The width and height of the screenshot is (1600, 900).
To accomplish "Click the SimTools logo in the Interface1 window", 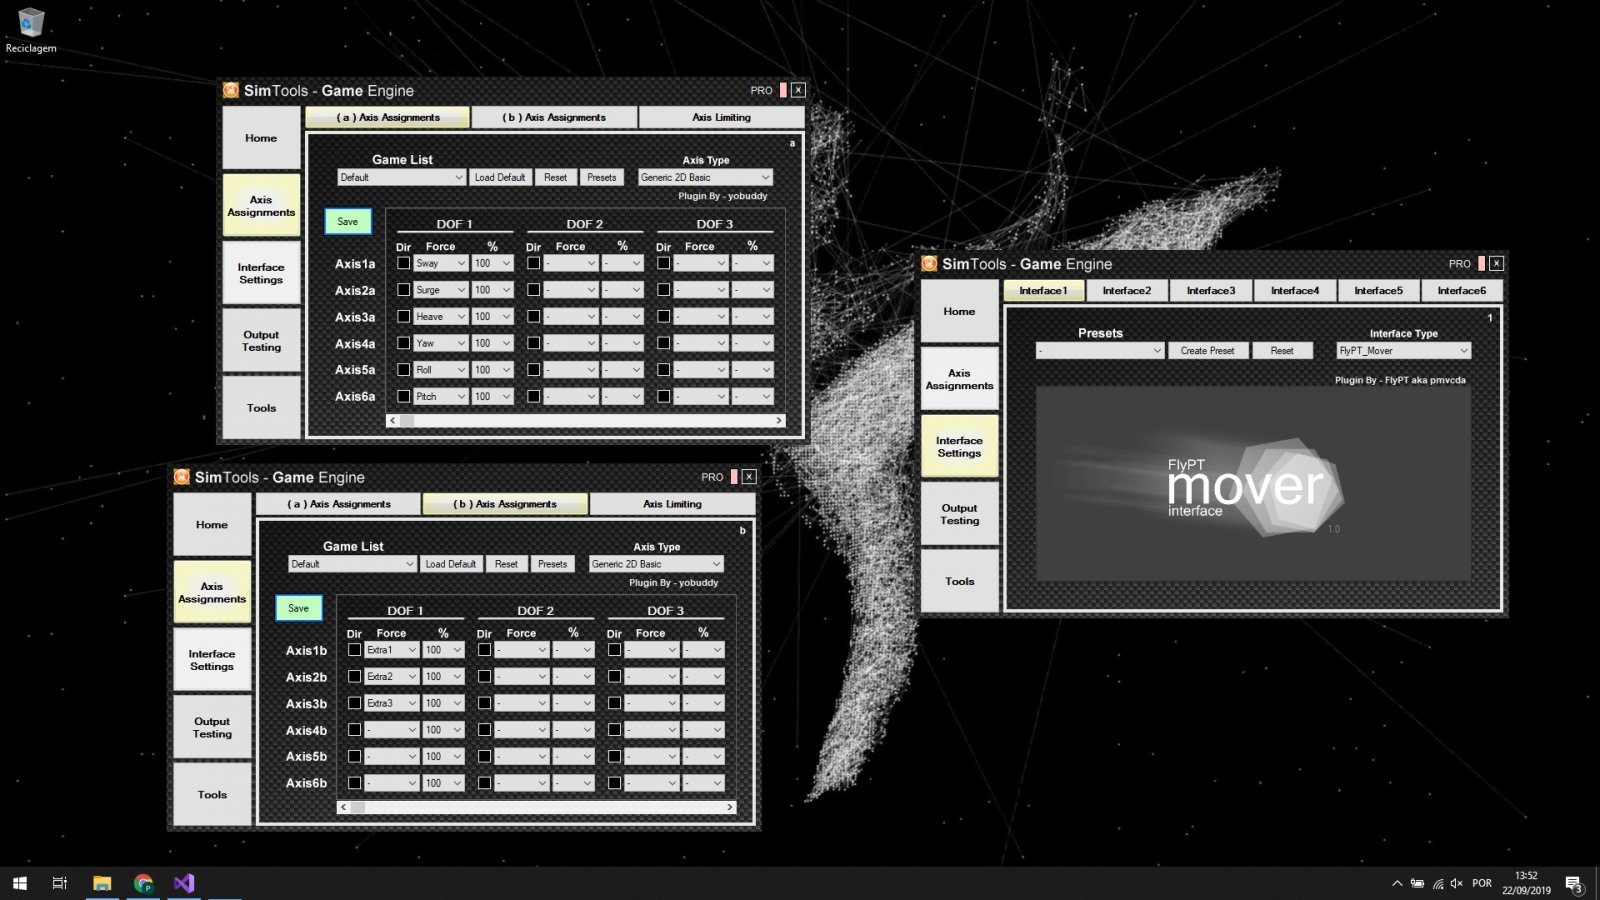I will coord(930,264).
